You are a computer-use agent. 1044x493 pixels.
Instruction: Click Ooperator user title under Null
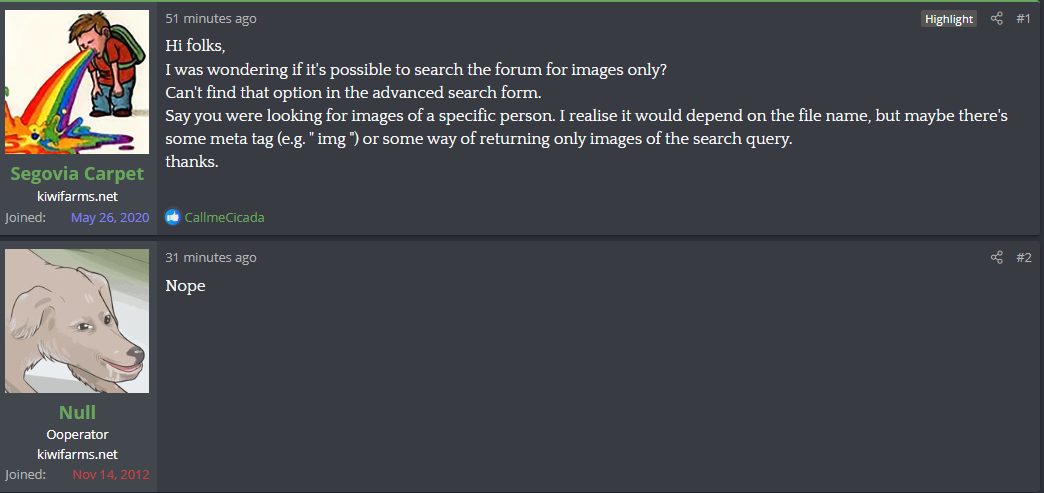[x=77, y=435]
